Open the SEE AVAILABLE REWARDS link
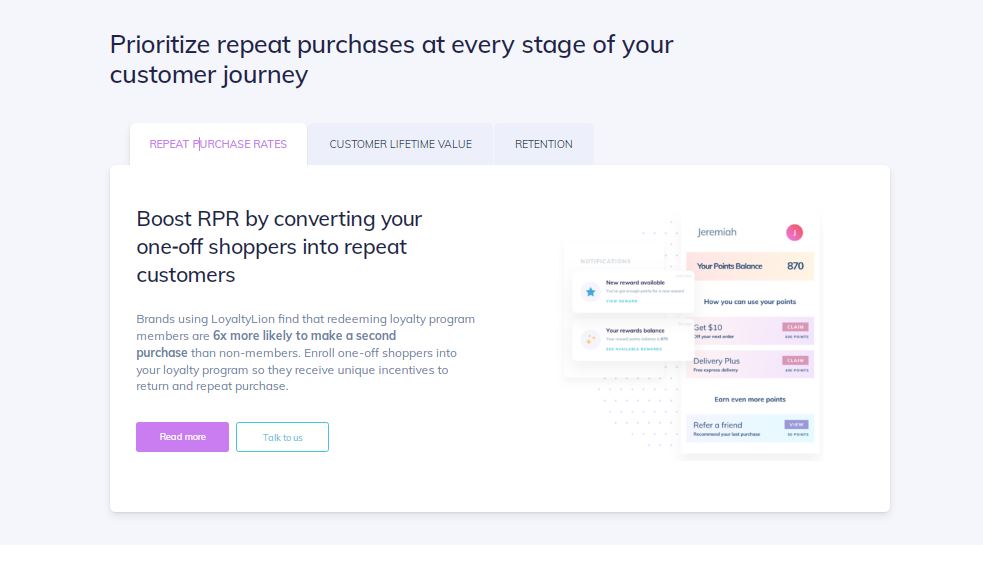This screenshot has height=587, width=983. [x=633, y=349]
